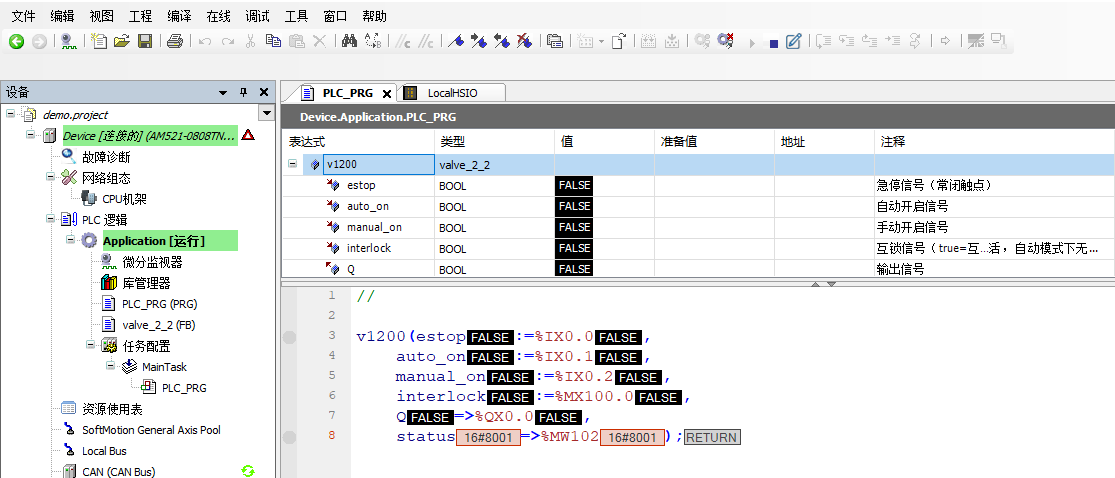The height and width of the screenshot is (478, 1115).
Task: Click the Print icon in toolbar
Action: pyautogui.click(x=175, y=41)
